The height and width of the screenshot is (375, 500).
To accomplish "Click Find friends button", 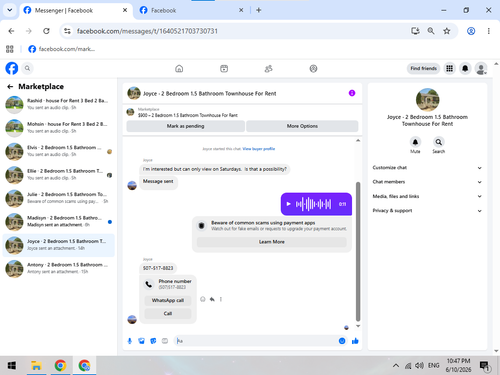I will 423,68.
